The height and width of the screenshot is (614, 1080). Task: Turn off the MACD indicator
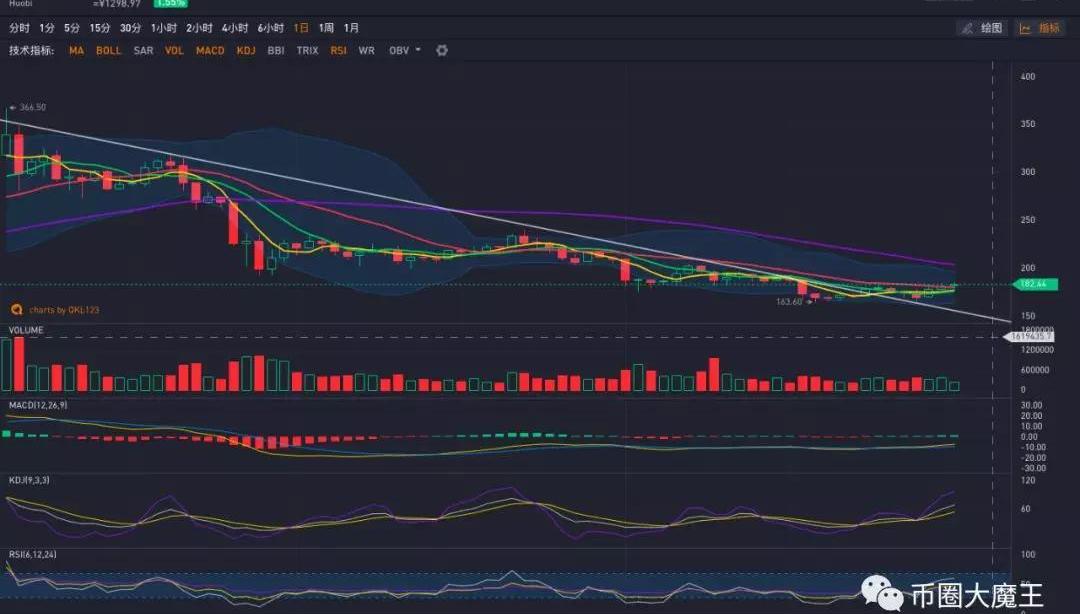pos(210,50)
